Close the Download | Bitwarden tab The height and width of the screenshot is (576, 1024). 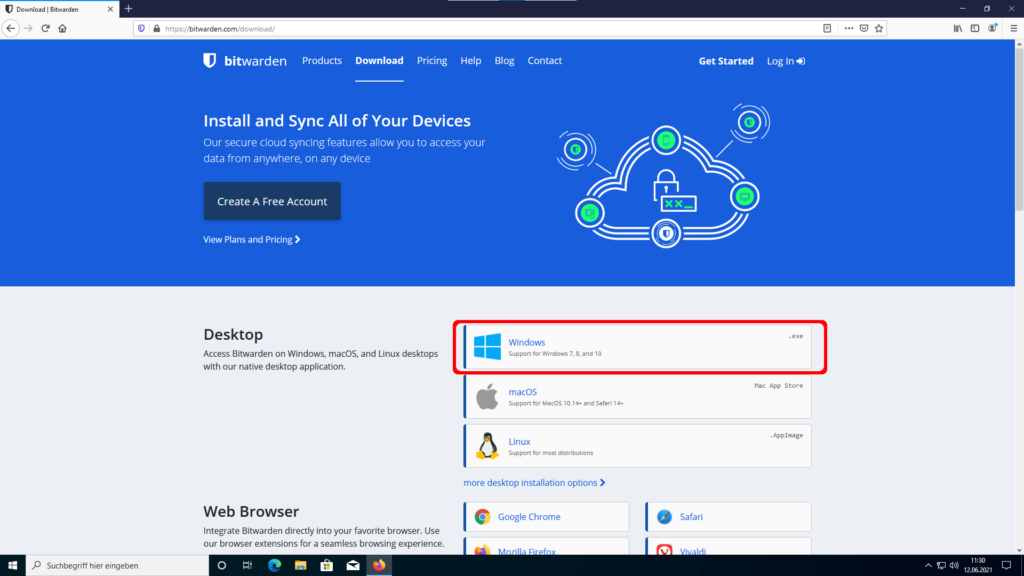pyautogui.click(x=110, y=9)
